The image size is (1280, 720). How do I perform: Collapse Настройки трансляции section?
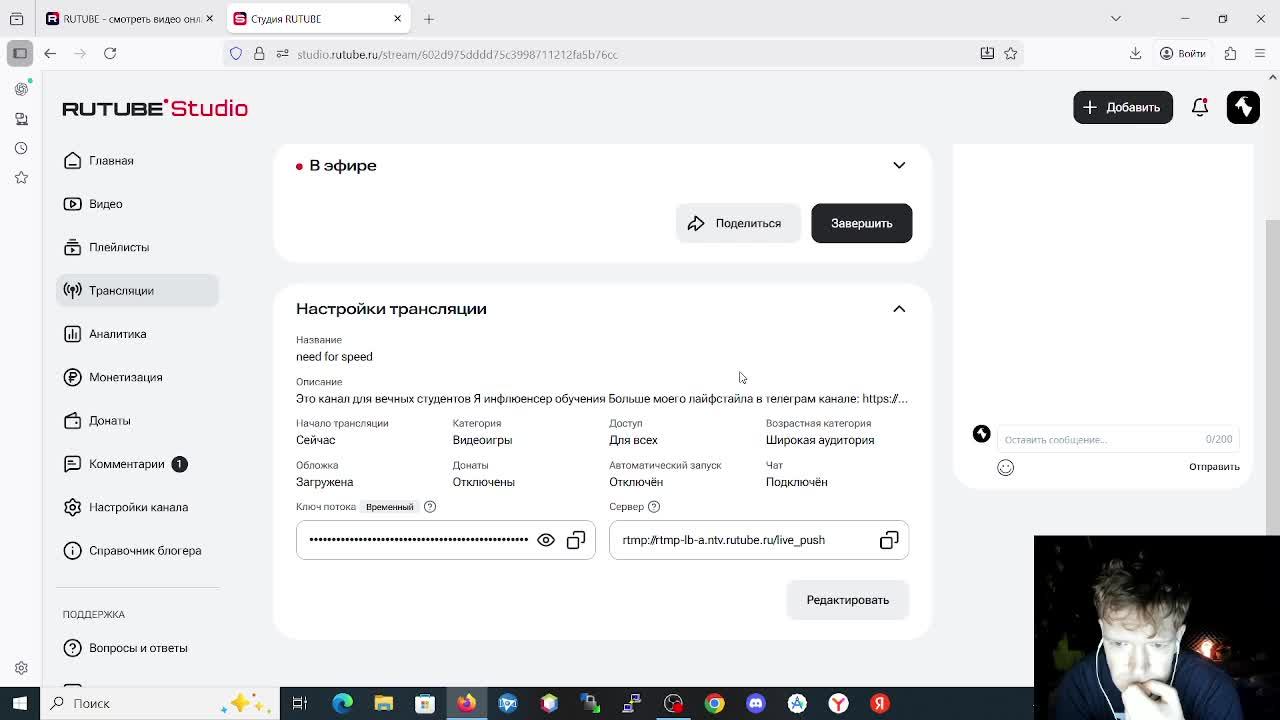point(899,309)
